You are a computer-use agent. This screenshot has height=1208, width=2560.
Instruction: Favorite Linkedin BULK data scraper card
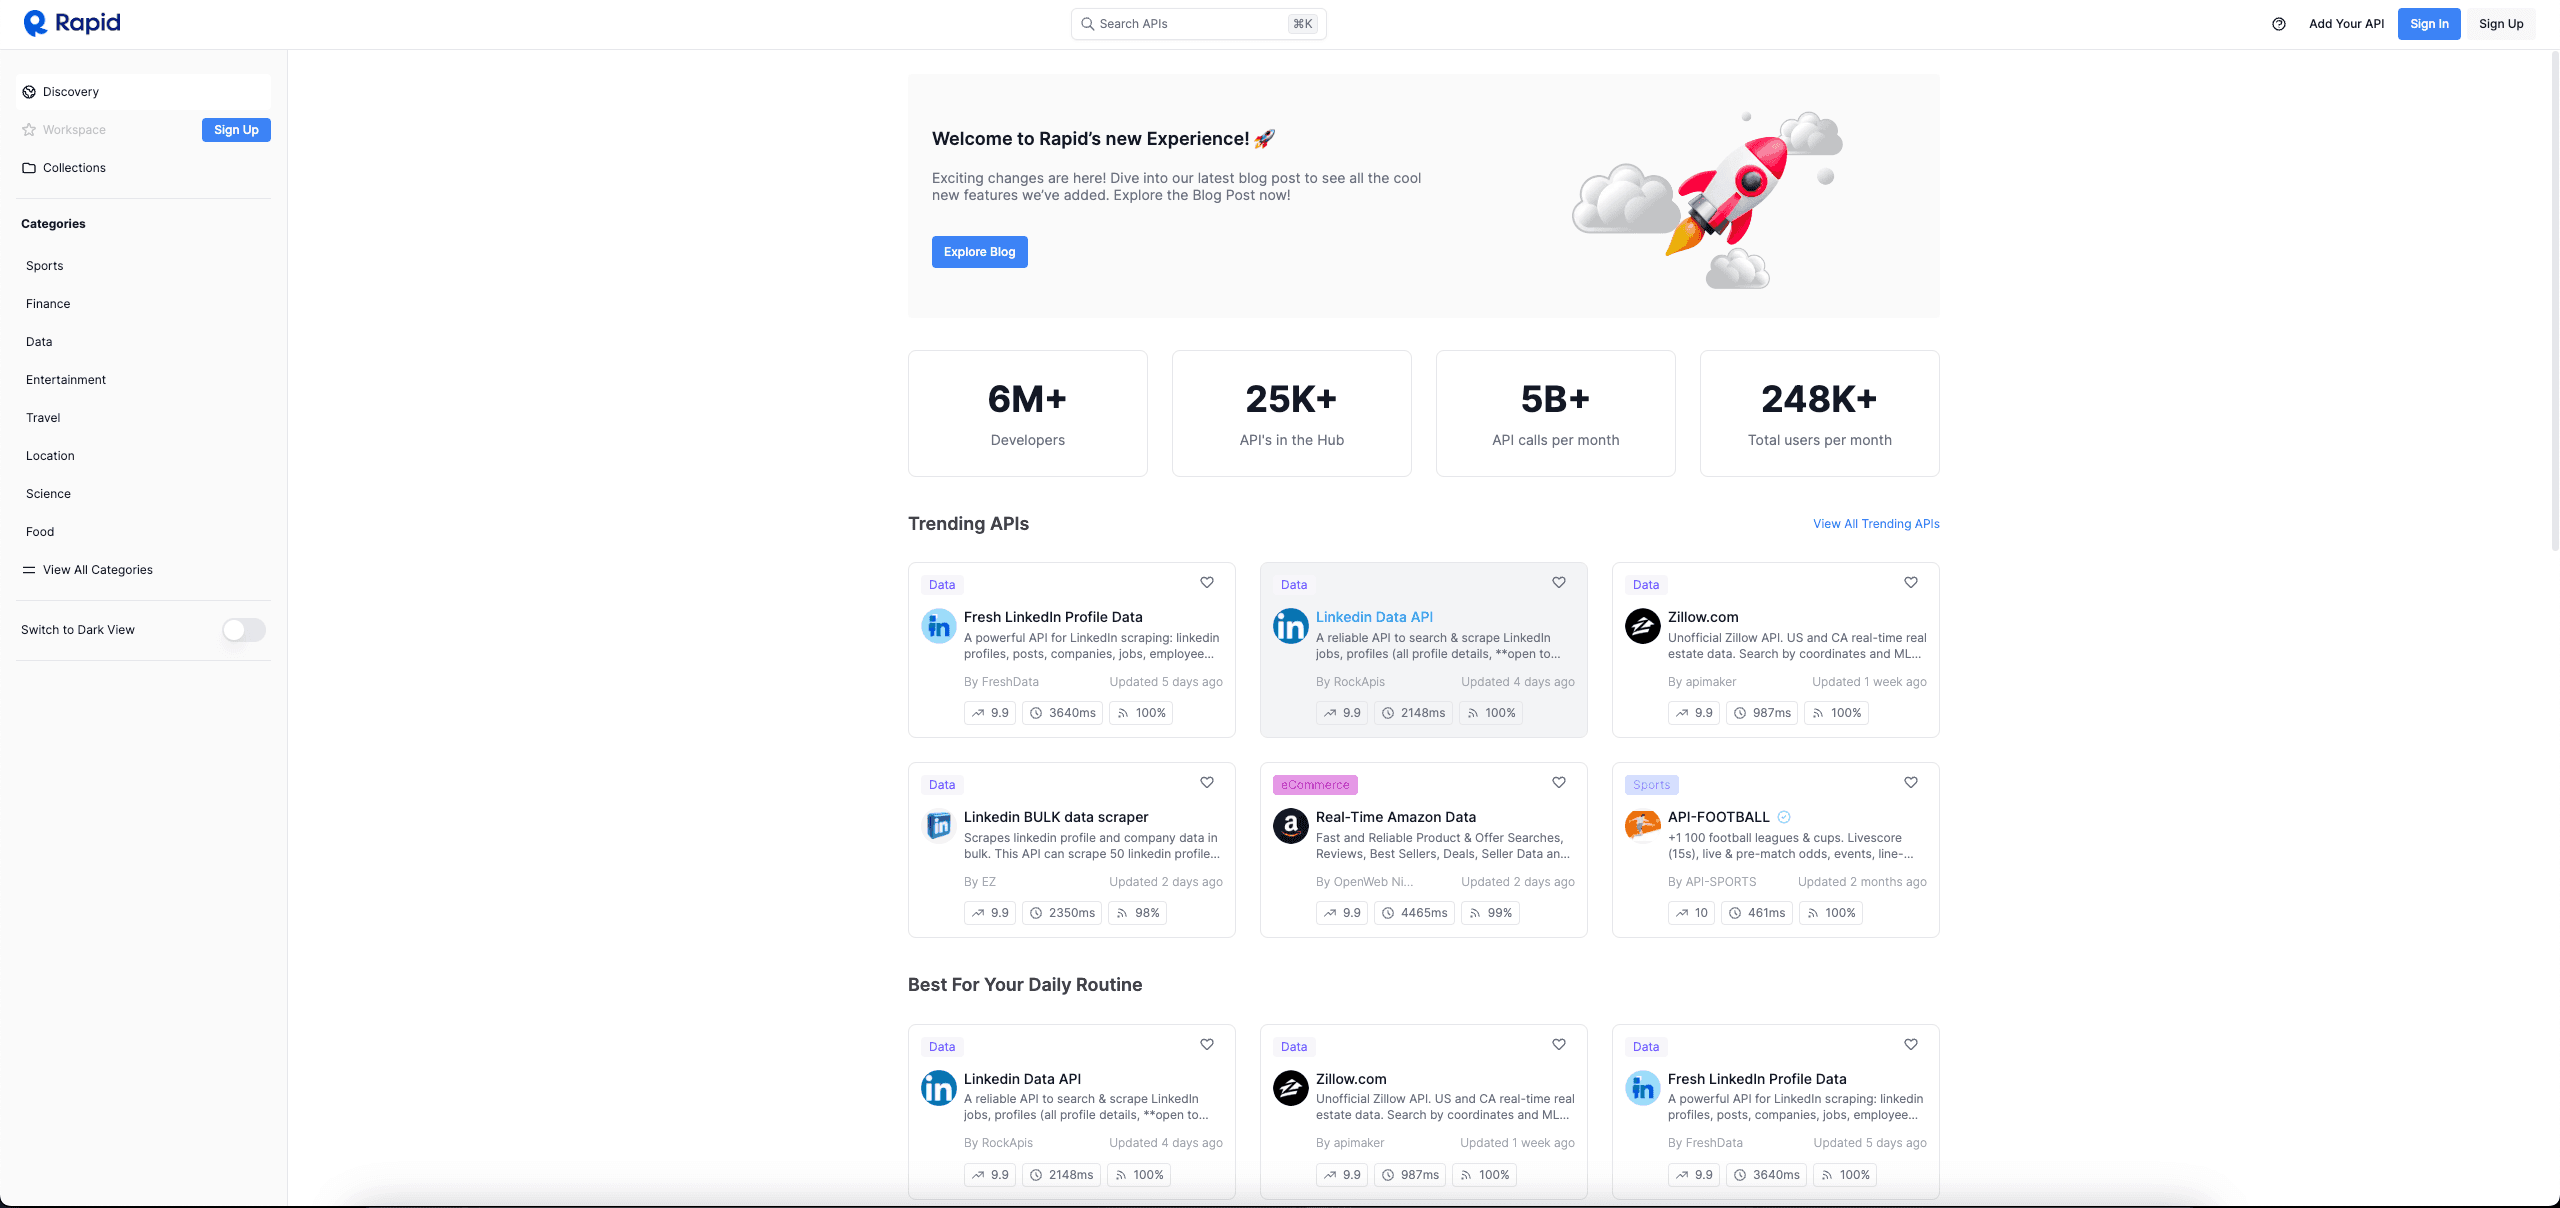point(1207,783)
